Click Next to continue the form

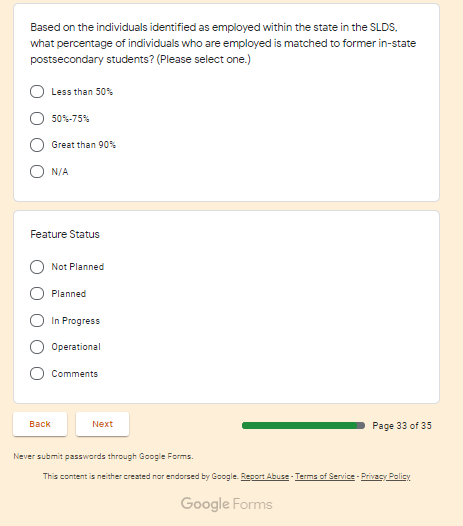click(x=102, y=424)
